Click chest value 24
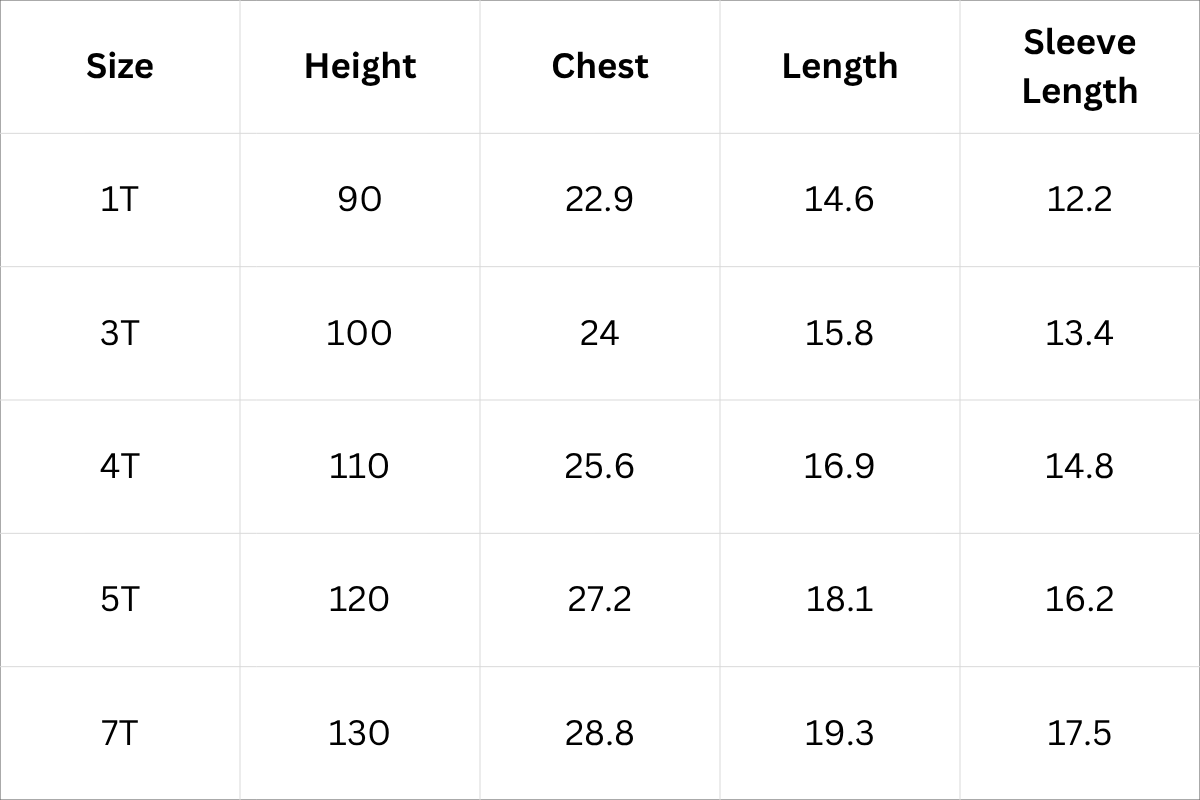 tap(600, 333)
